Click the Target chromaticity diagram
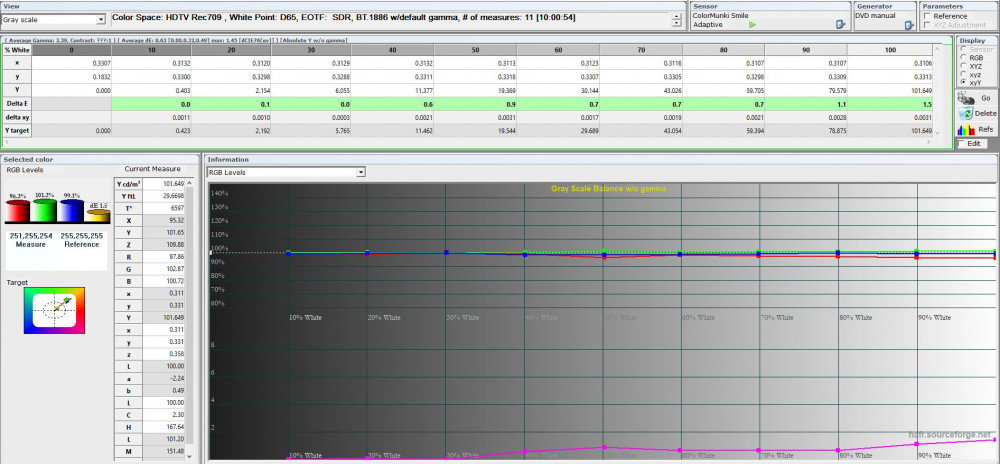 coord(55,309)
